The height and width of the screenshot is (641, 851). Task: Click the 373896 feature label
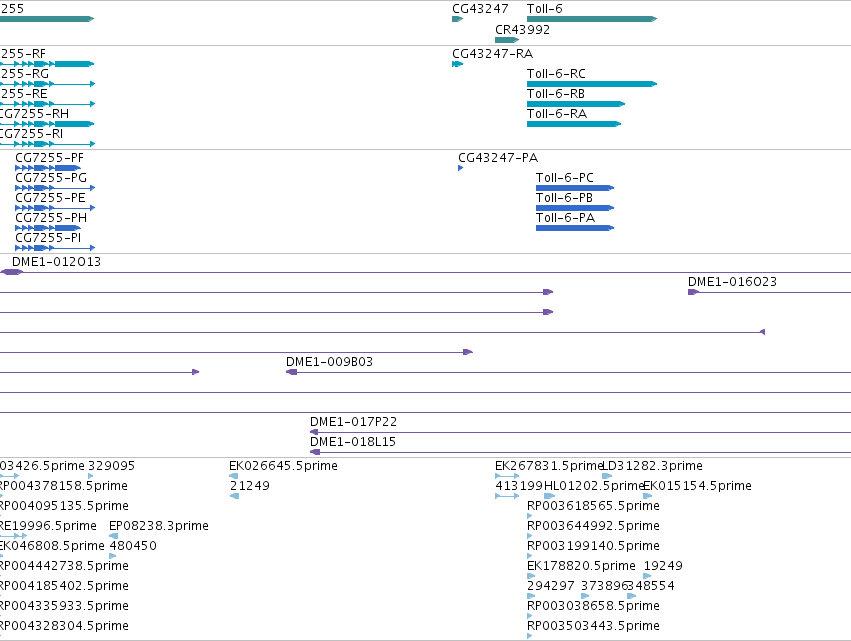pyautogui.click(x=604, y=587)
